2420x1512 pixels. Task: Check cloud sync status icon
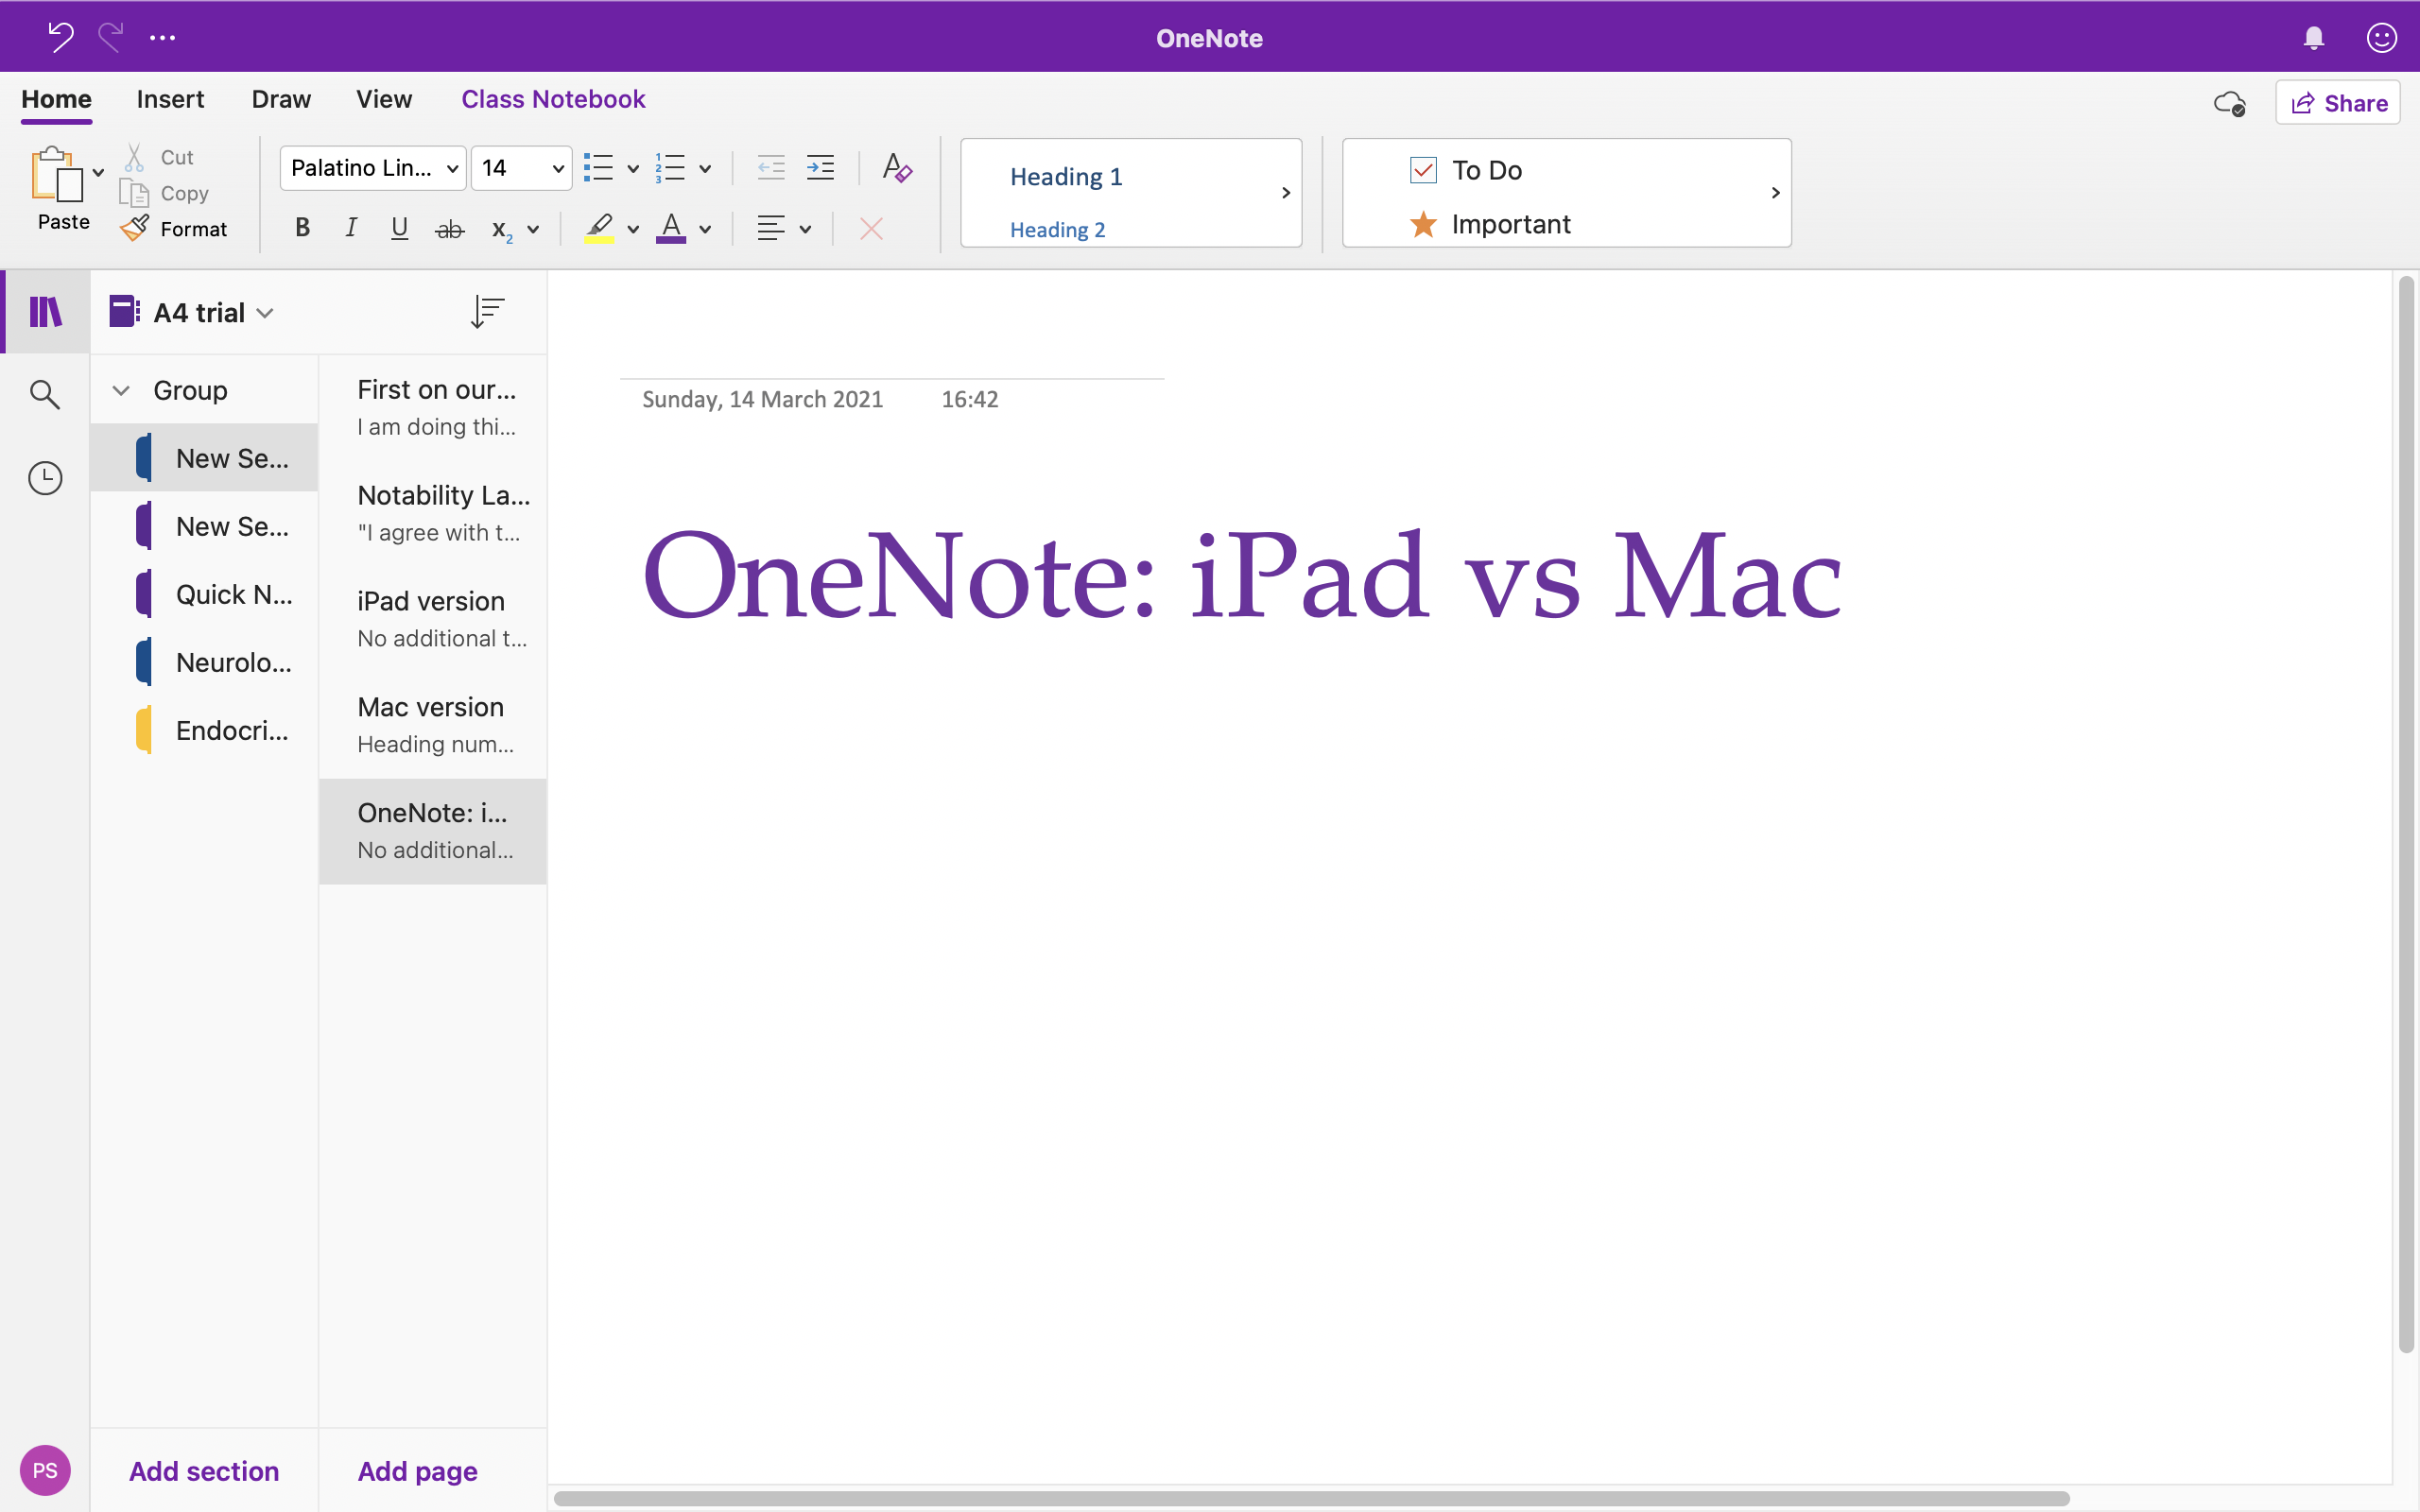coord(2229,103)
